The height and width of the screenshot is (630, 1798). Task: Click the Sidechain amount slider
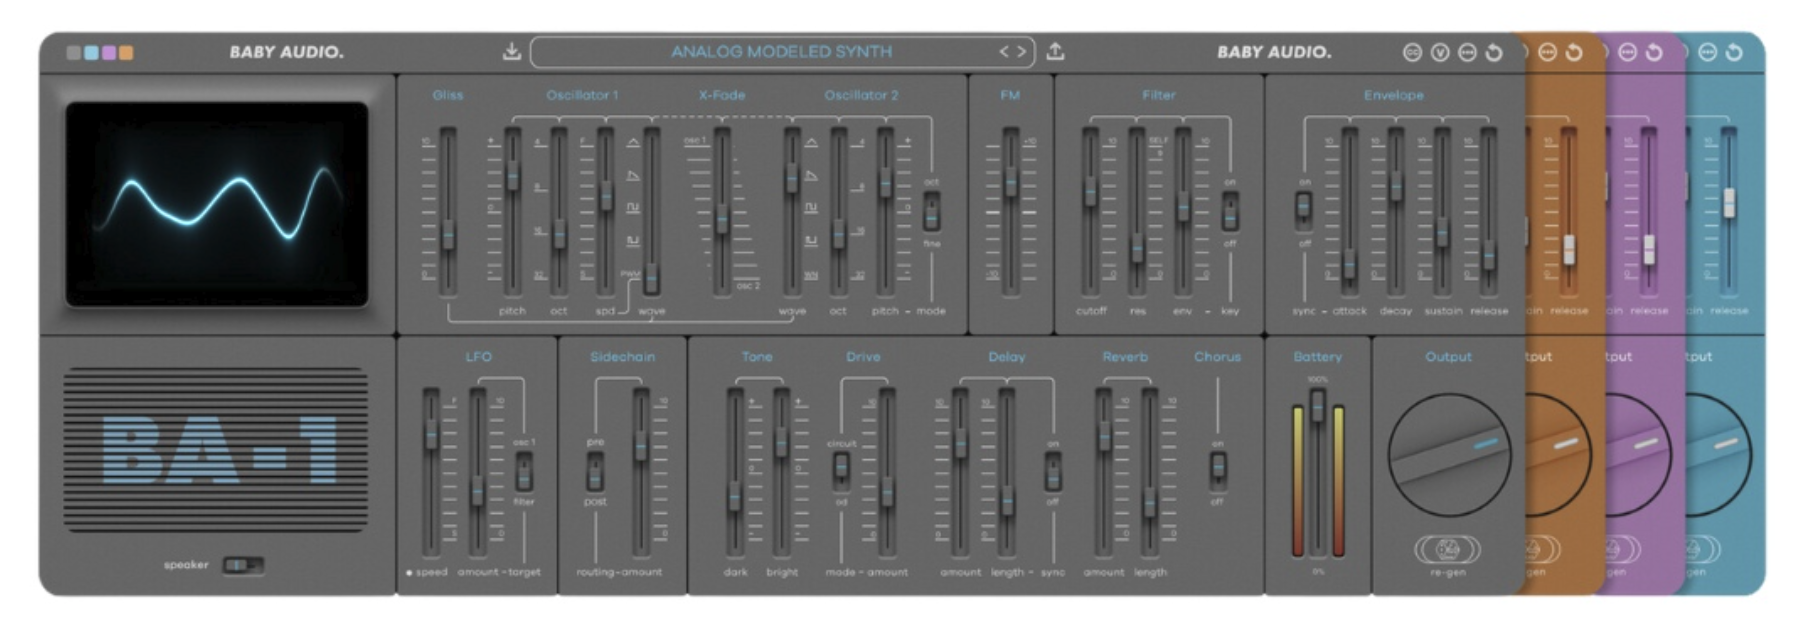coord(641,472)
